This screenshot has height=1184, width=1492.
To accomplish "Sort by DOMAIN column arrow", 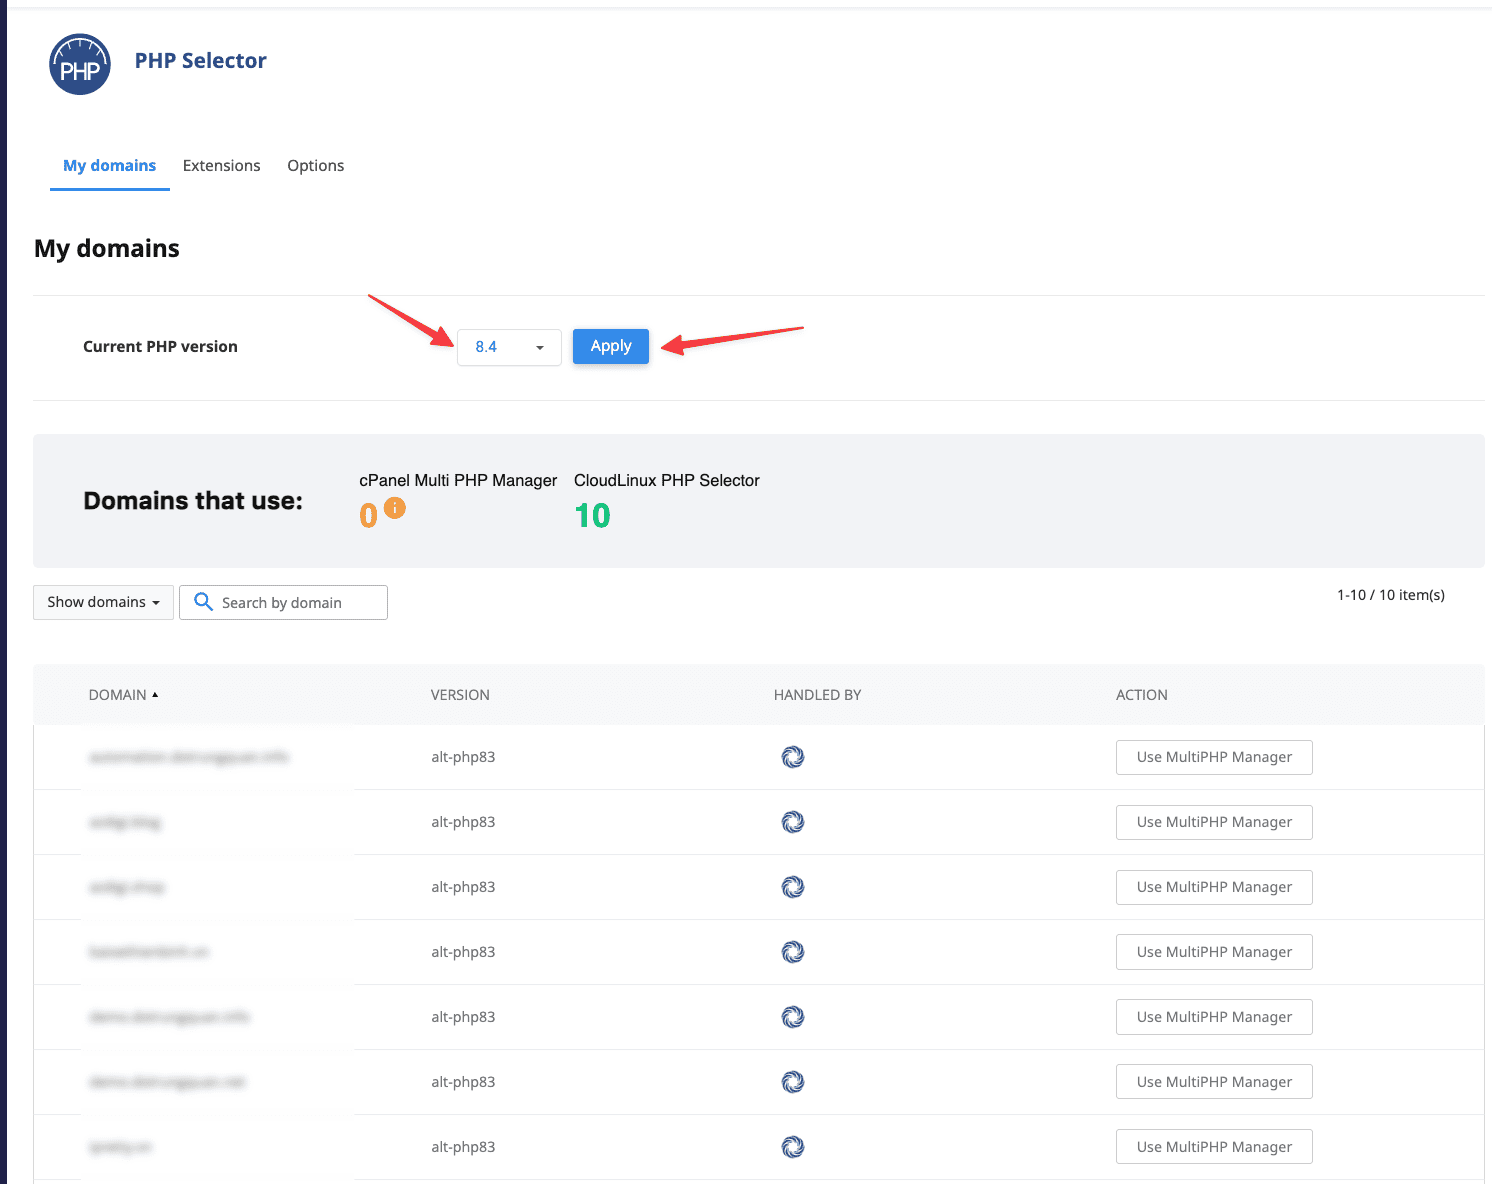I will 155,695.
